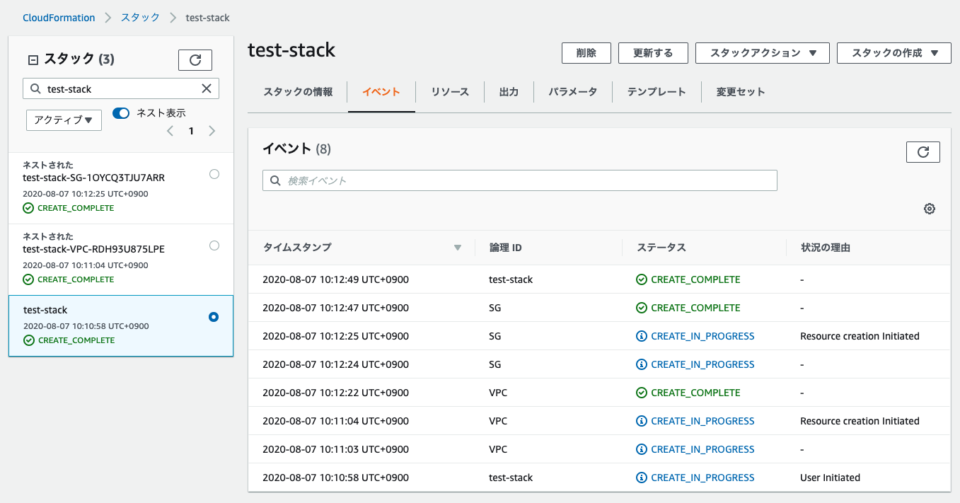This screenshot has width=960, height=503.
Task: Sort by timestamp column arrow
Action: 457,248
